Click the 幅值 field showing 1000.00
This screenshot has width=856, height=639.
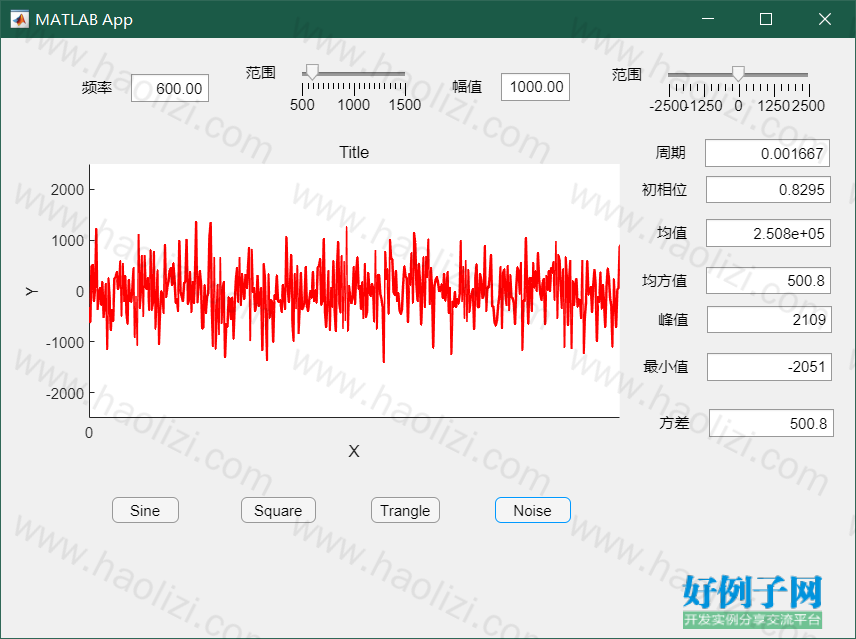click(x=536, y=87)
